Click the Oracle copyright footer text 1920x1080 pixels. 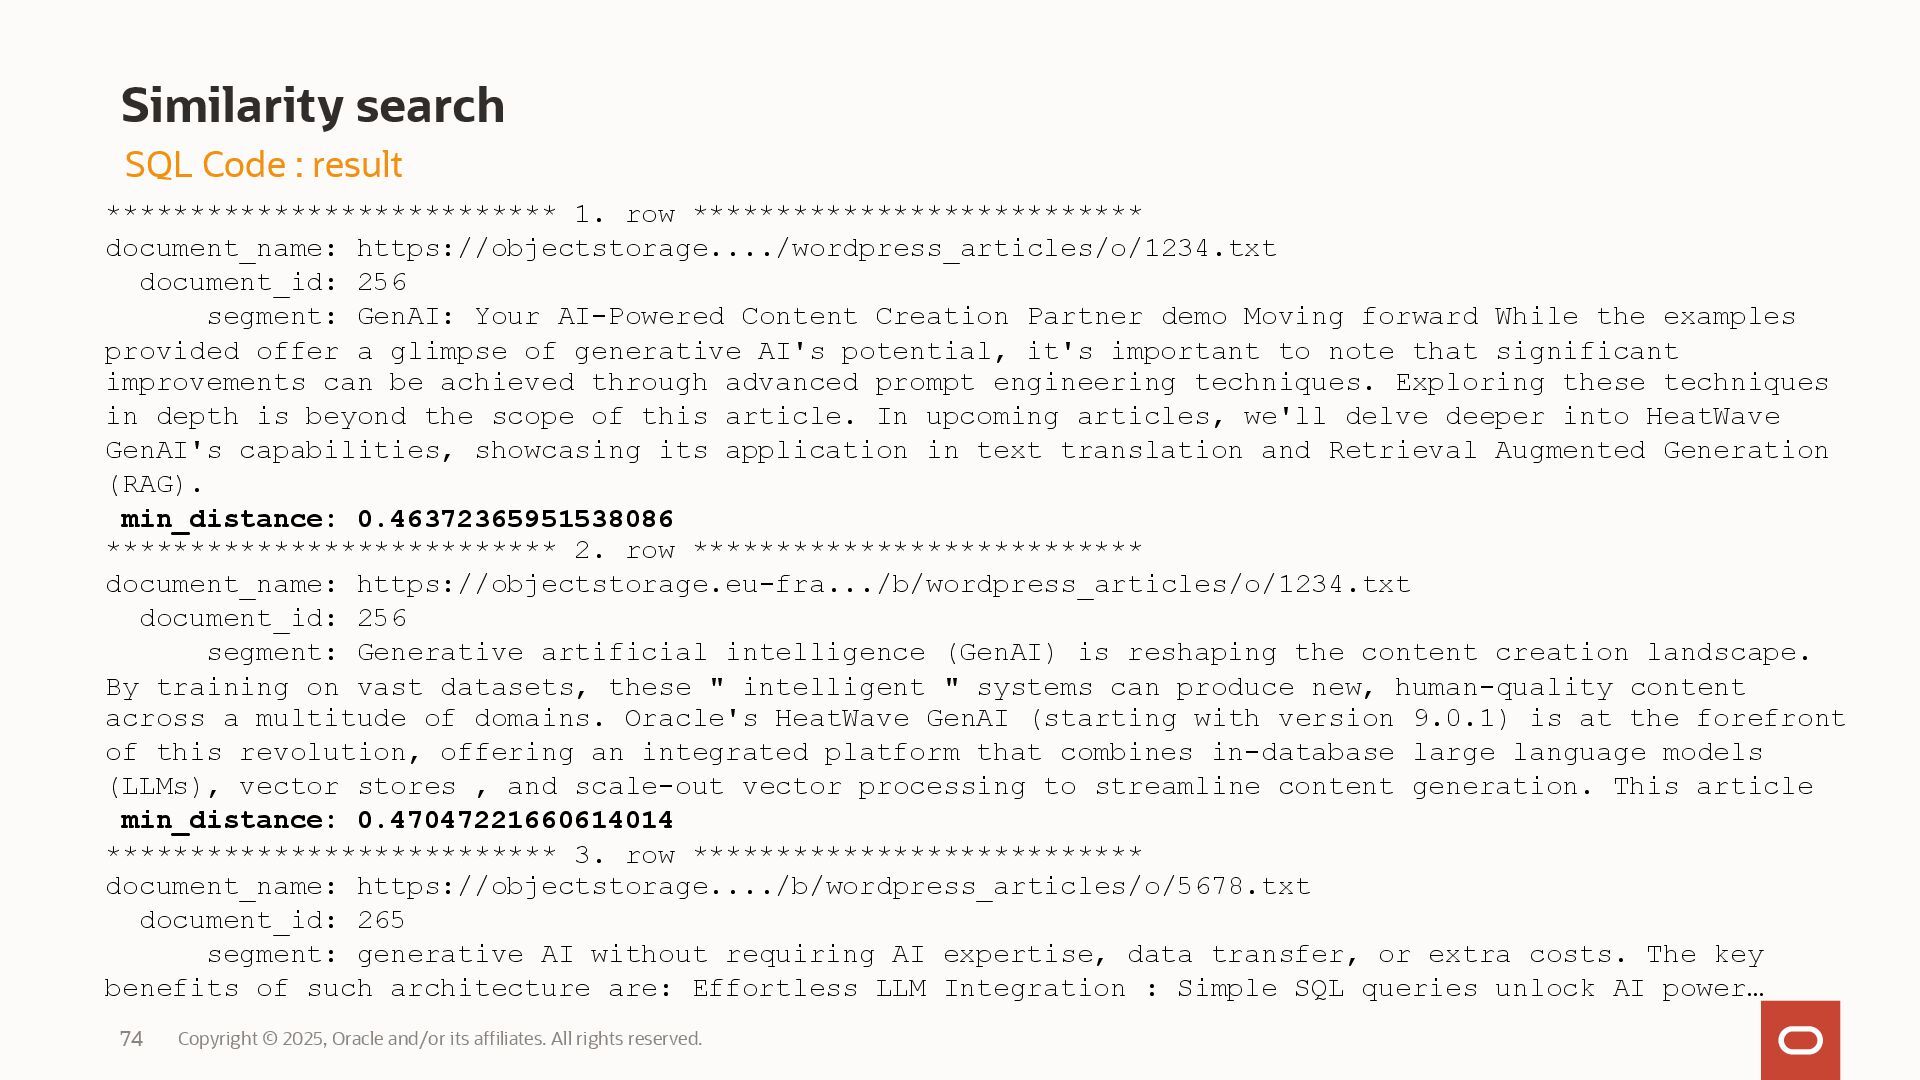click(440, 1039)
